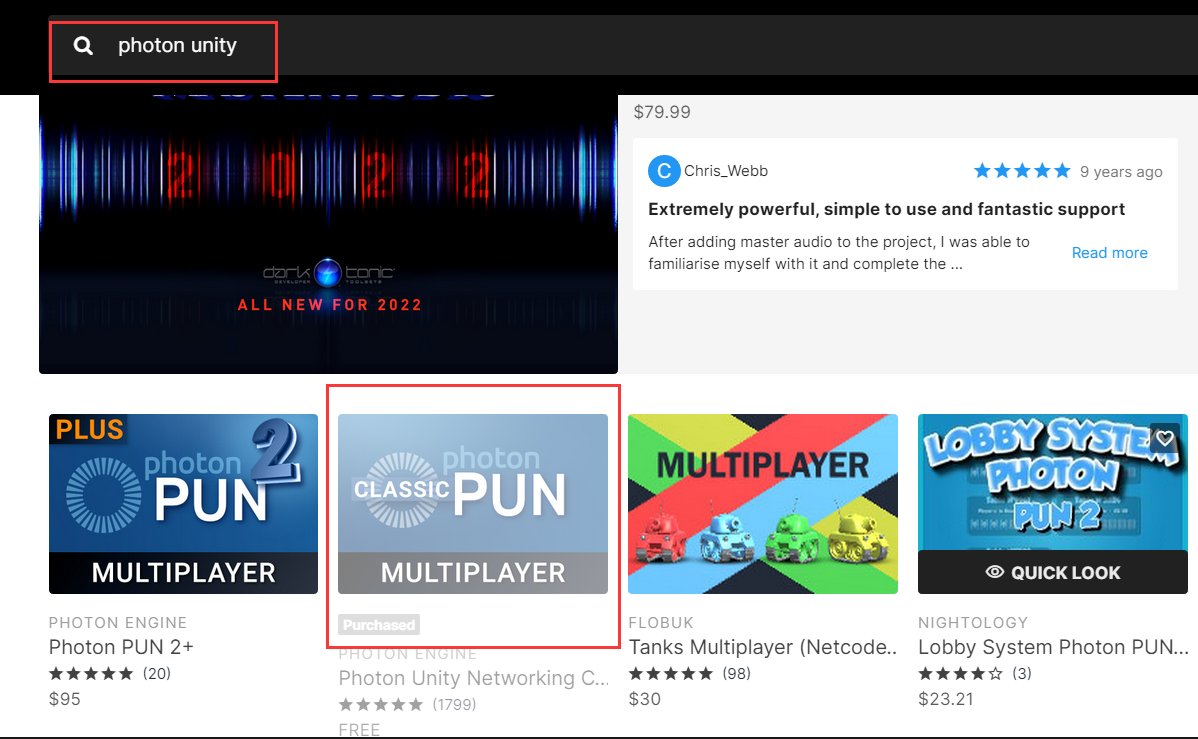The image size is (1198, 739).
Task: Click 'Read more' on the review
Action: point(1109,253)
